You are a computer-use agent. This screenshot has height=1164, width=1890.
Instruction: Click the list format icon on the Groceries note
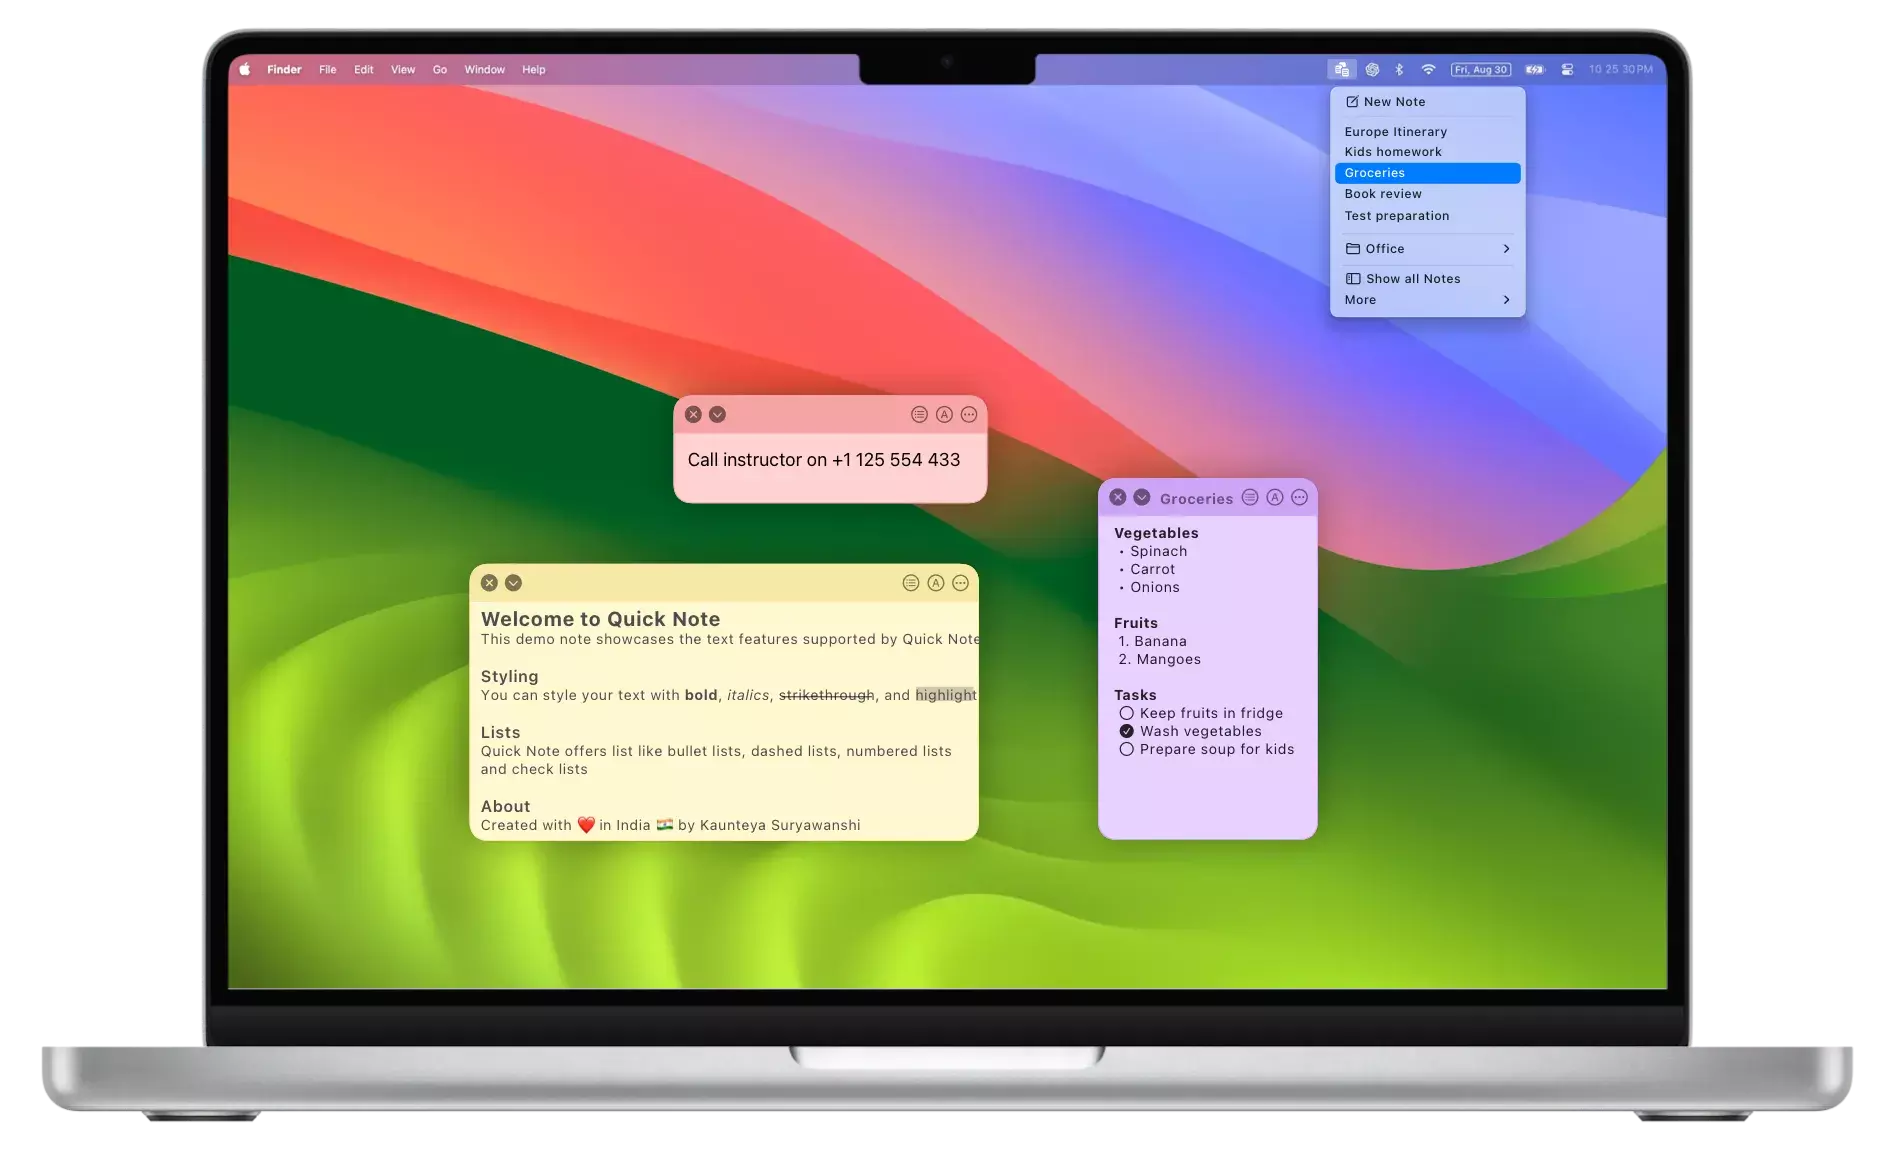tap(1250, 497)
